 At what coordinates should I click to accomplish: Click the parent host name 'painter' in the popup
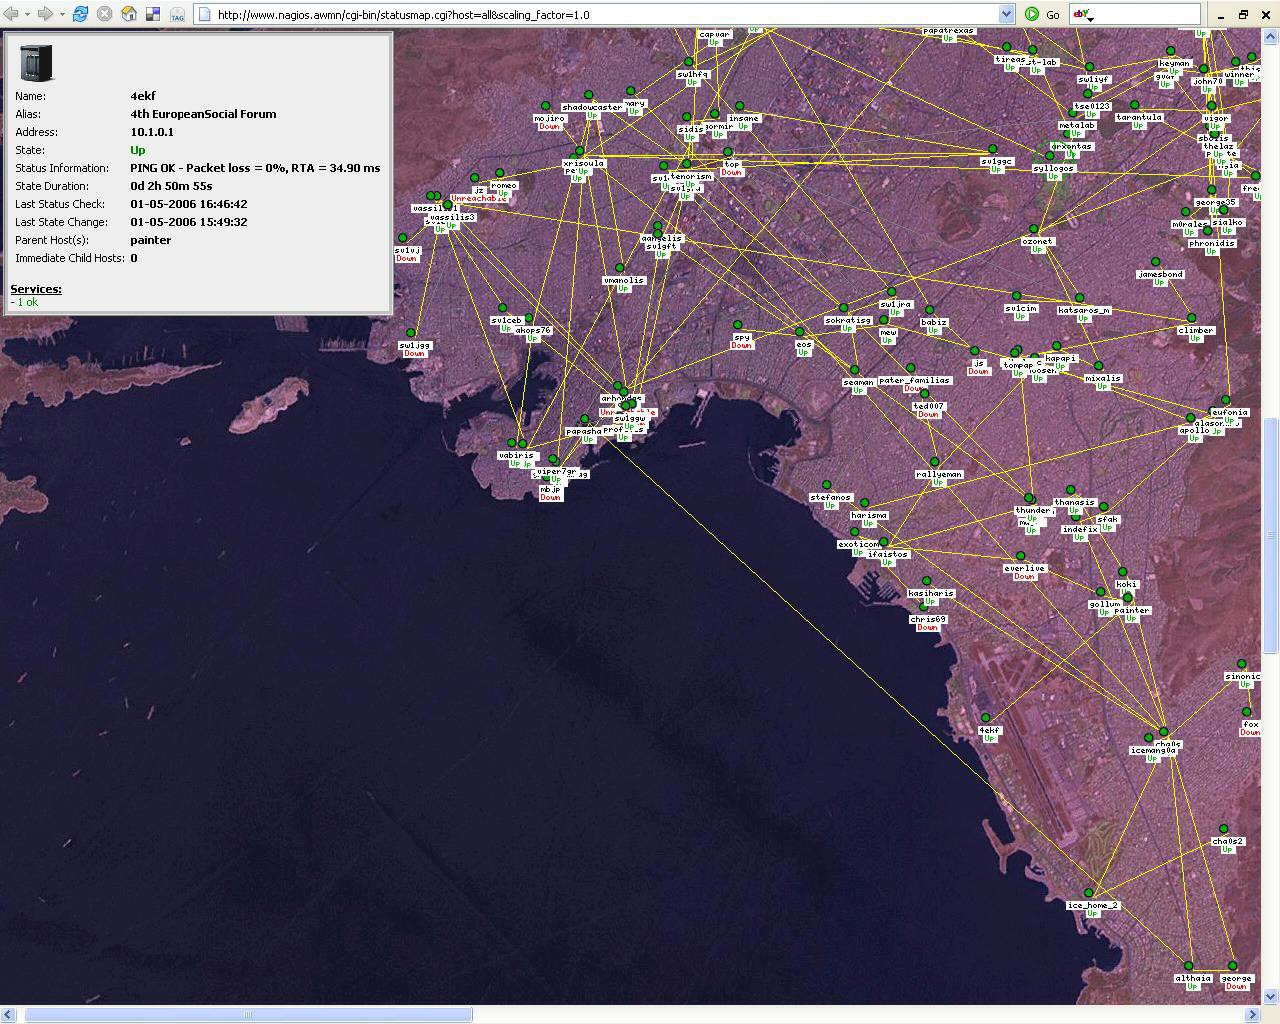[150, 240]
